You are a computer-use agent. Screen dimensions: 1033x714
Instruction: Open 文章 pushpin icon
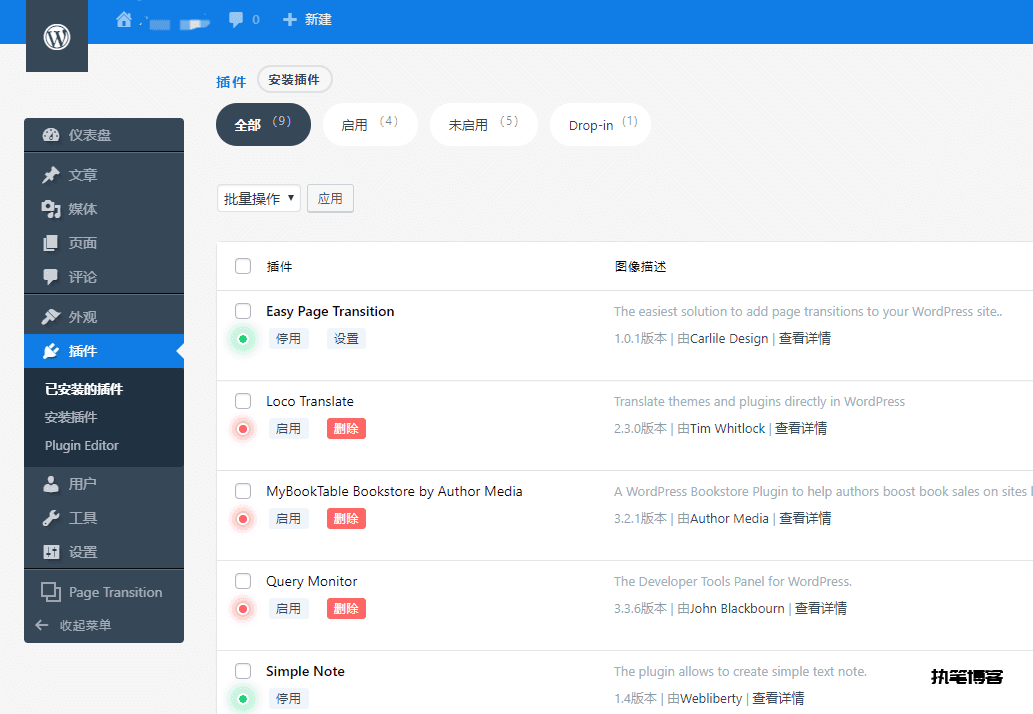[x=51, y=175]
